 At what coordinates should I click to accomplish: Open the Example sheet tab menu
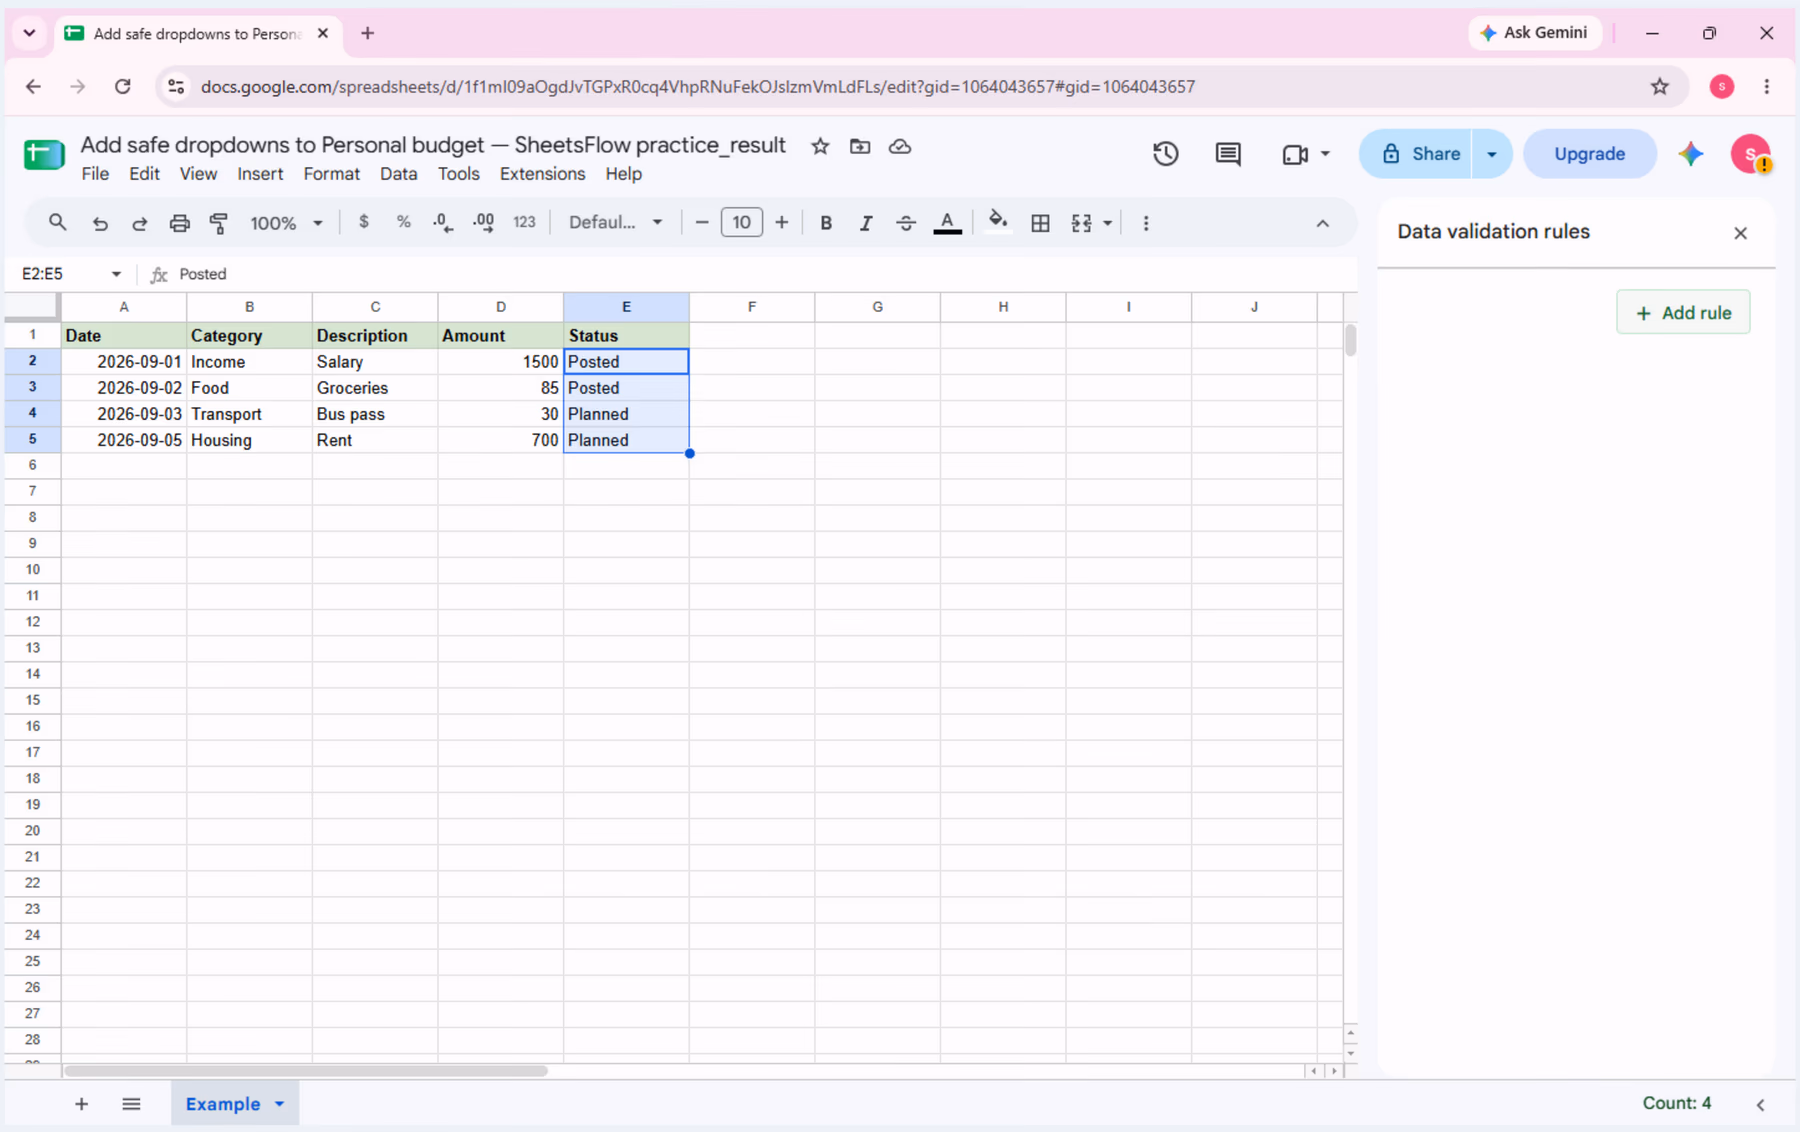point(280,1104)
